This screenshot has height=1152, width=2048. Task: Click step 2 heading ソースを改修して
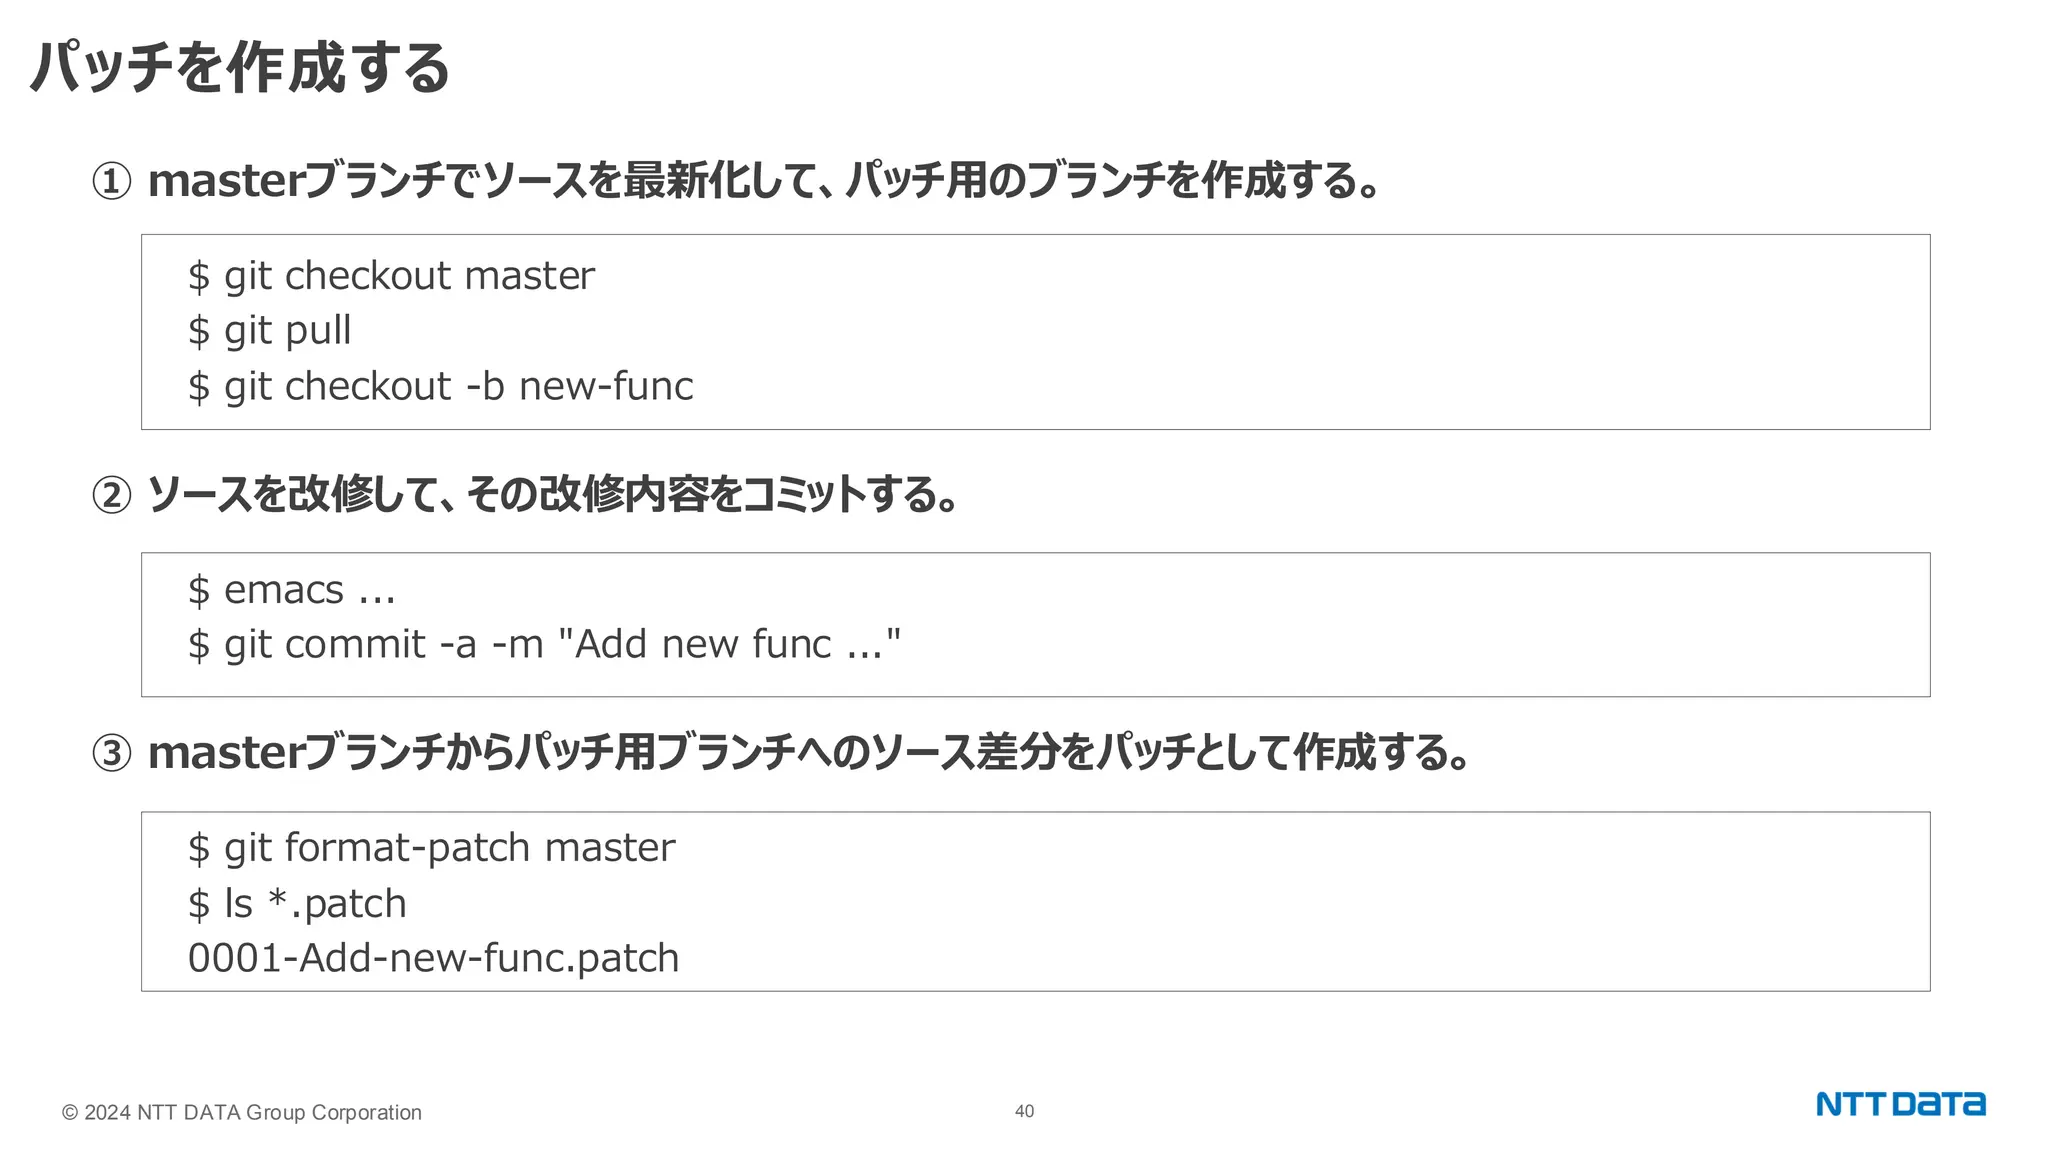click(x=553, y=494)
